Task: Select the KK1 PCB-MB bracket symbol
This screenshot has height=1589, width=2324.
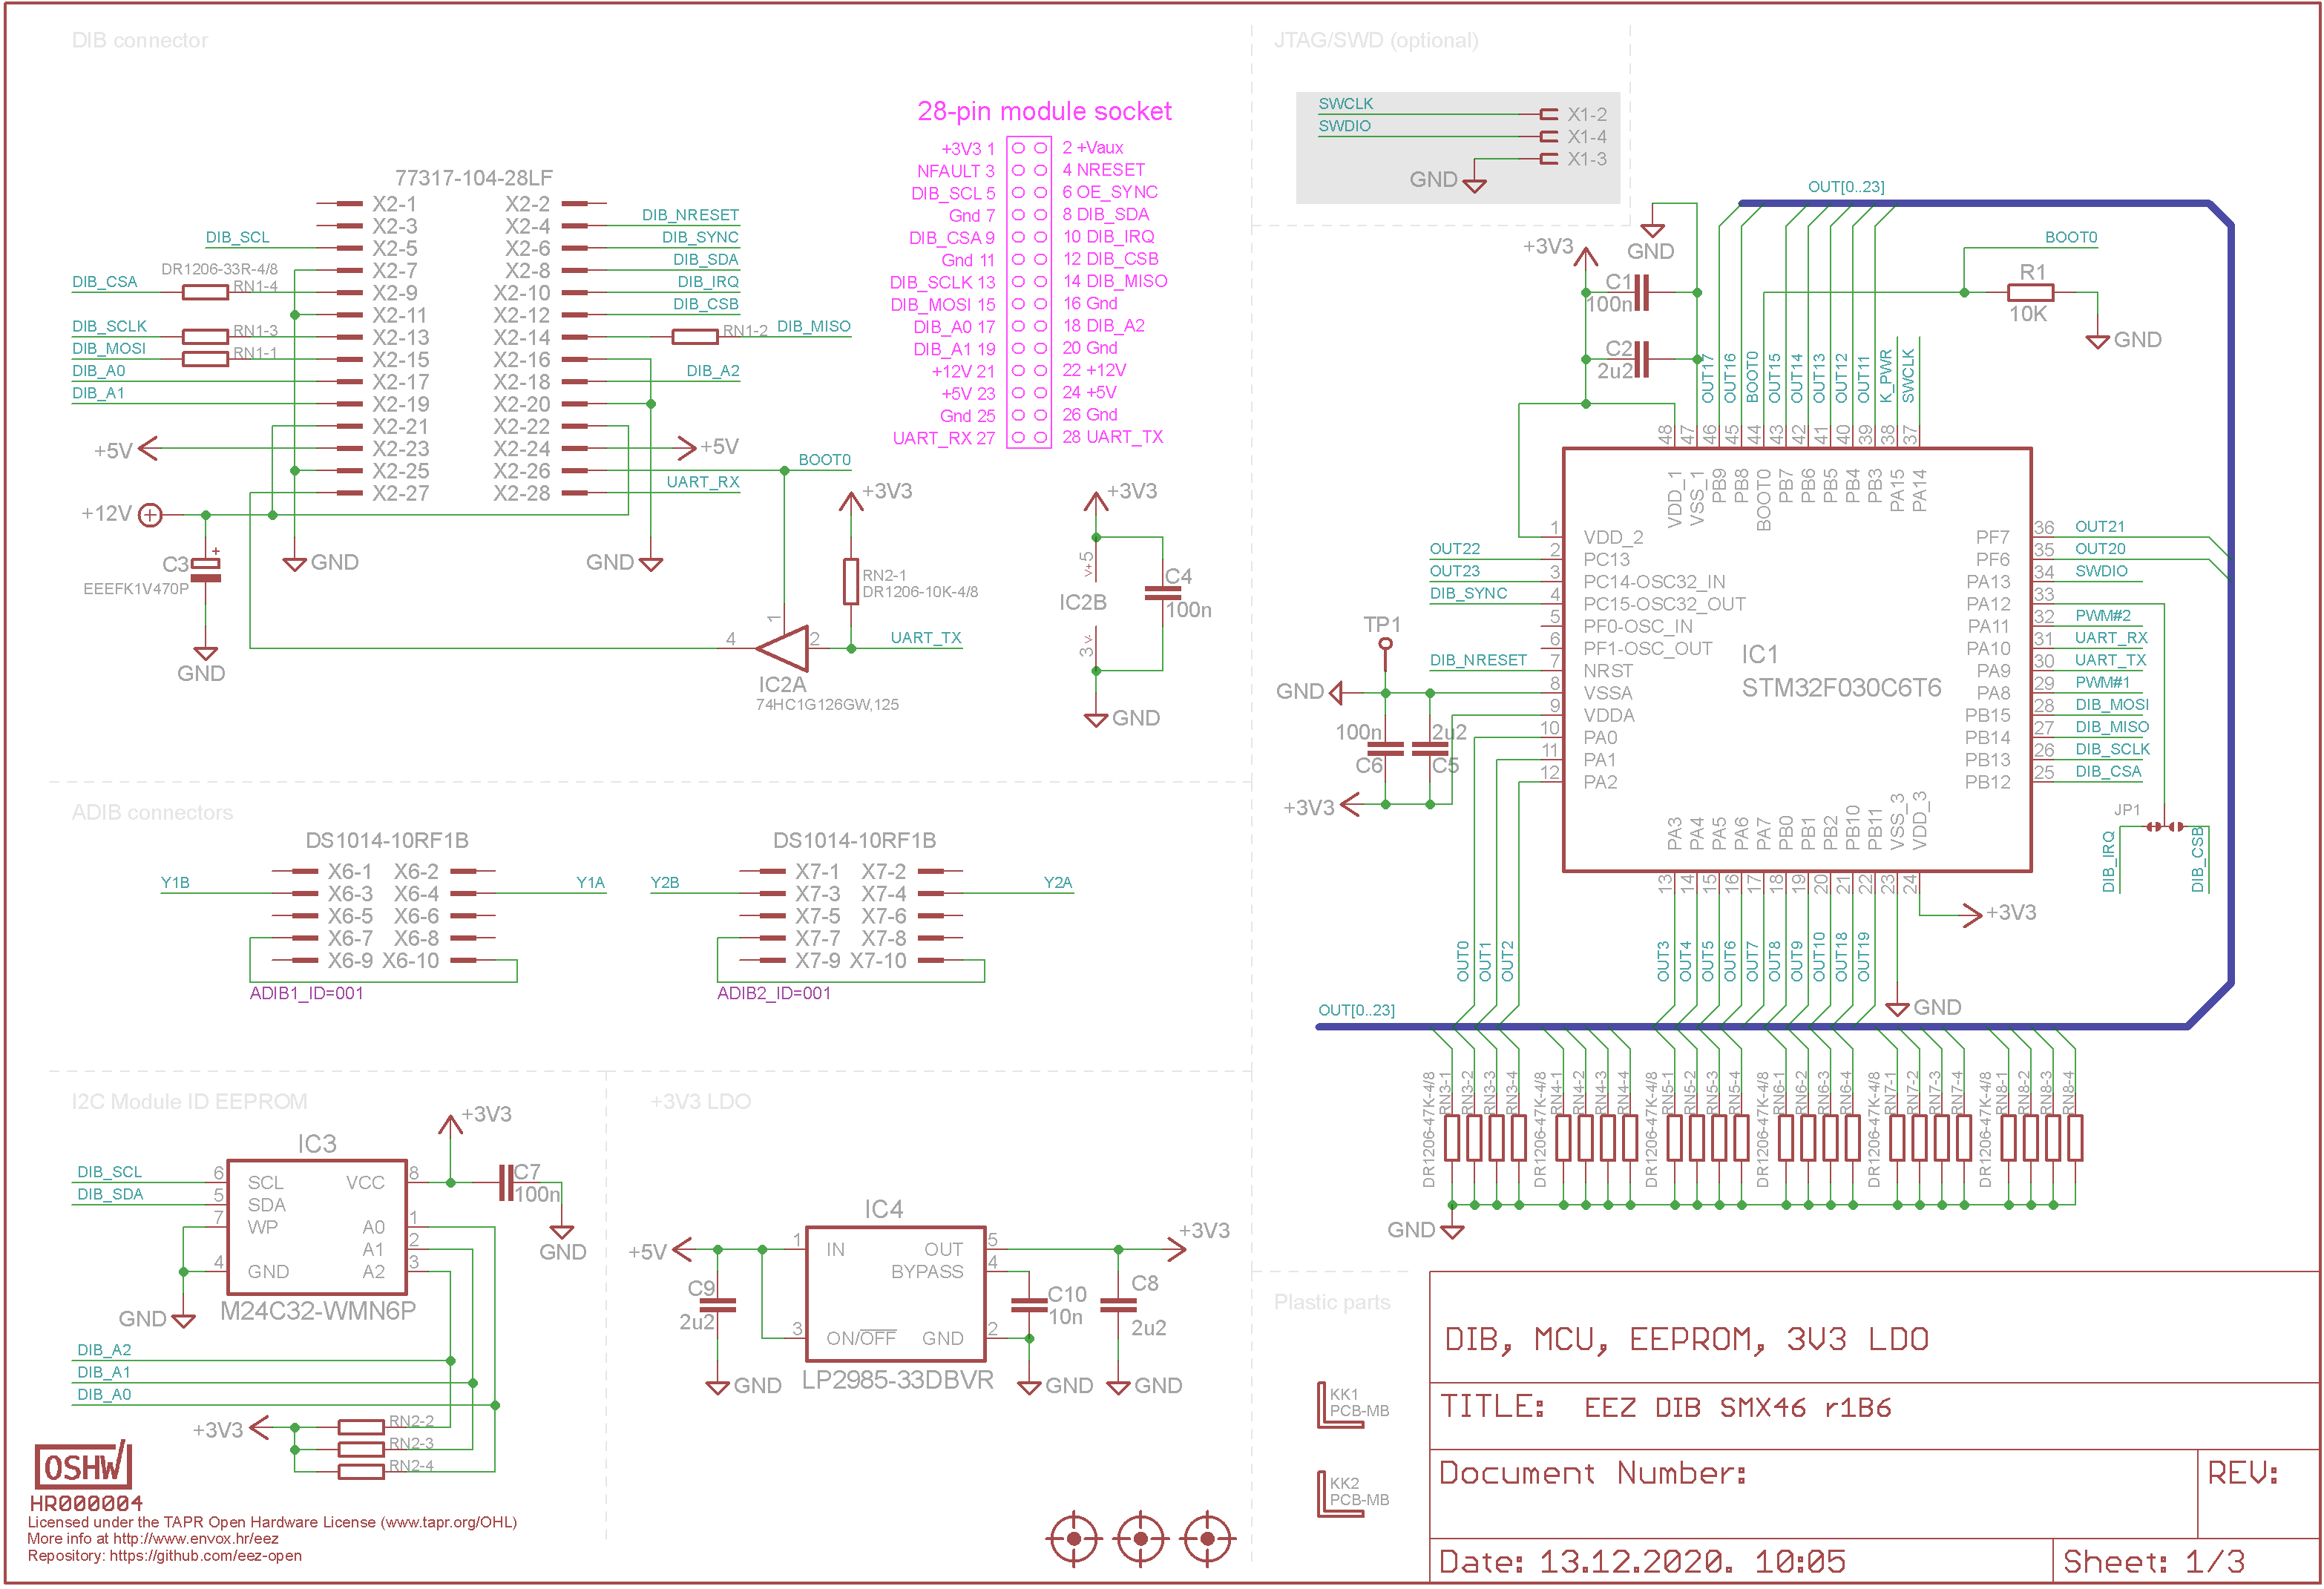Action: pyautogui.click(x=1341, y=1405)
